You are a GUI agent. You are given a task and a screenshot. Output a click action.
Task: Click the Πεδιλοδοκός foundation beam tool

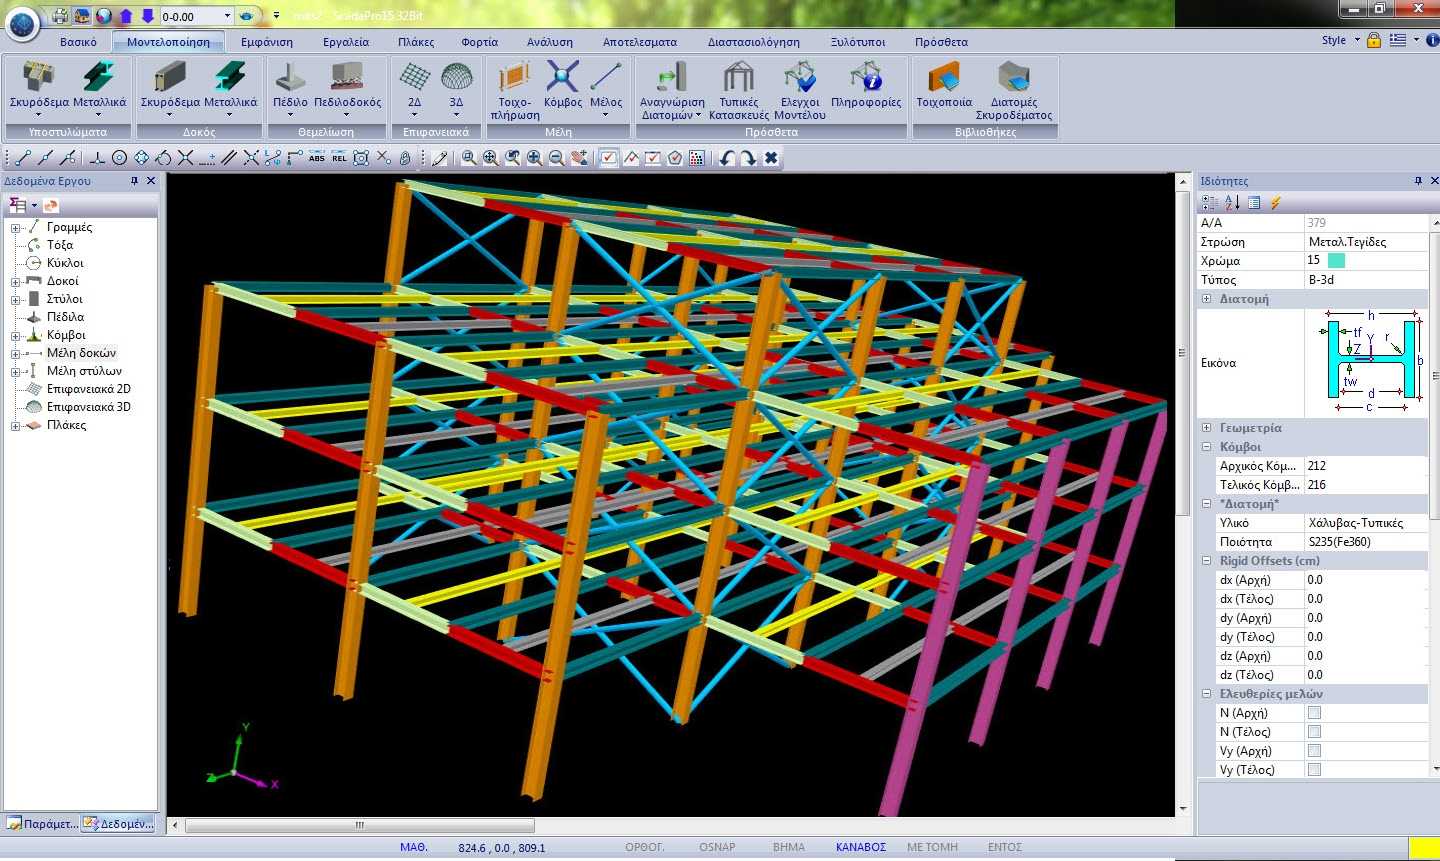pyautogui.click(x=347, y=86)
